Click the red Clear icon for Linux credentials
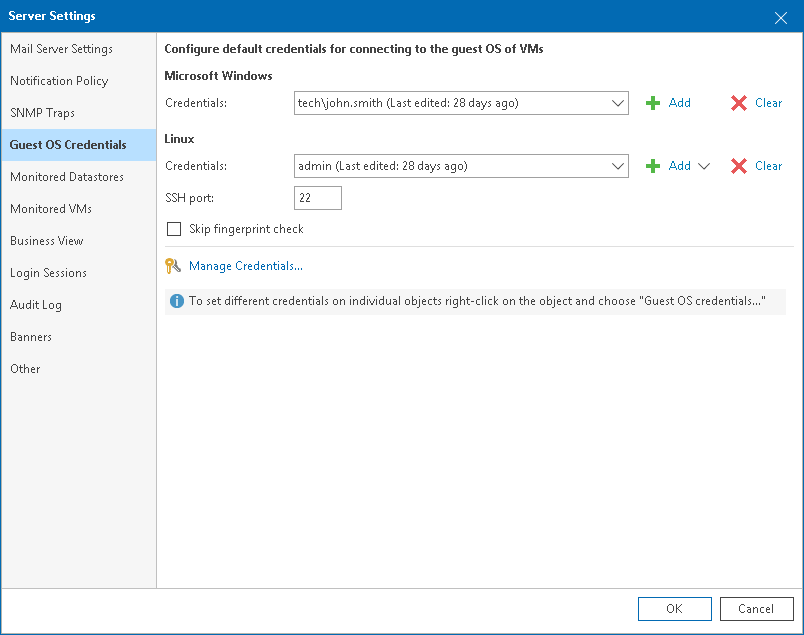The height and width of the screenshot is (635, 804). point(737,165)
